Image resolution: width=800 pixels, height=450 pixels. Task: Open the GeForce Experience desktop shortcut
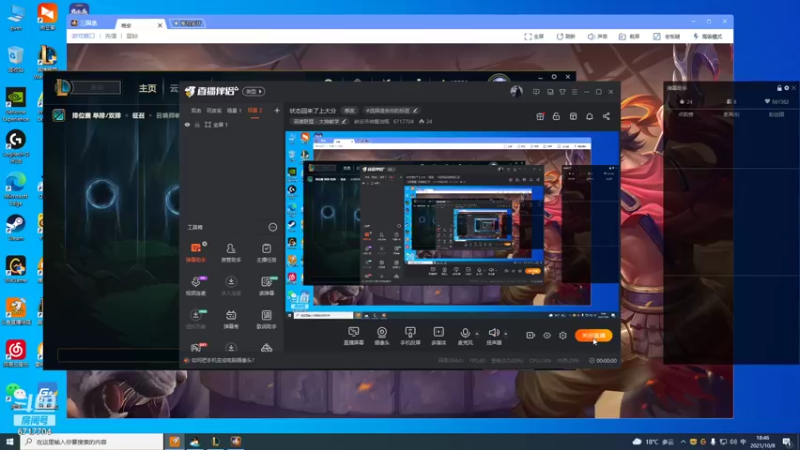pyautogui.click(x=16, y=105)
